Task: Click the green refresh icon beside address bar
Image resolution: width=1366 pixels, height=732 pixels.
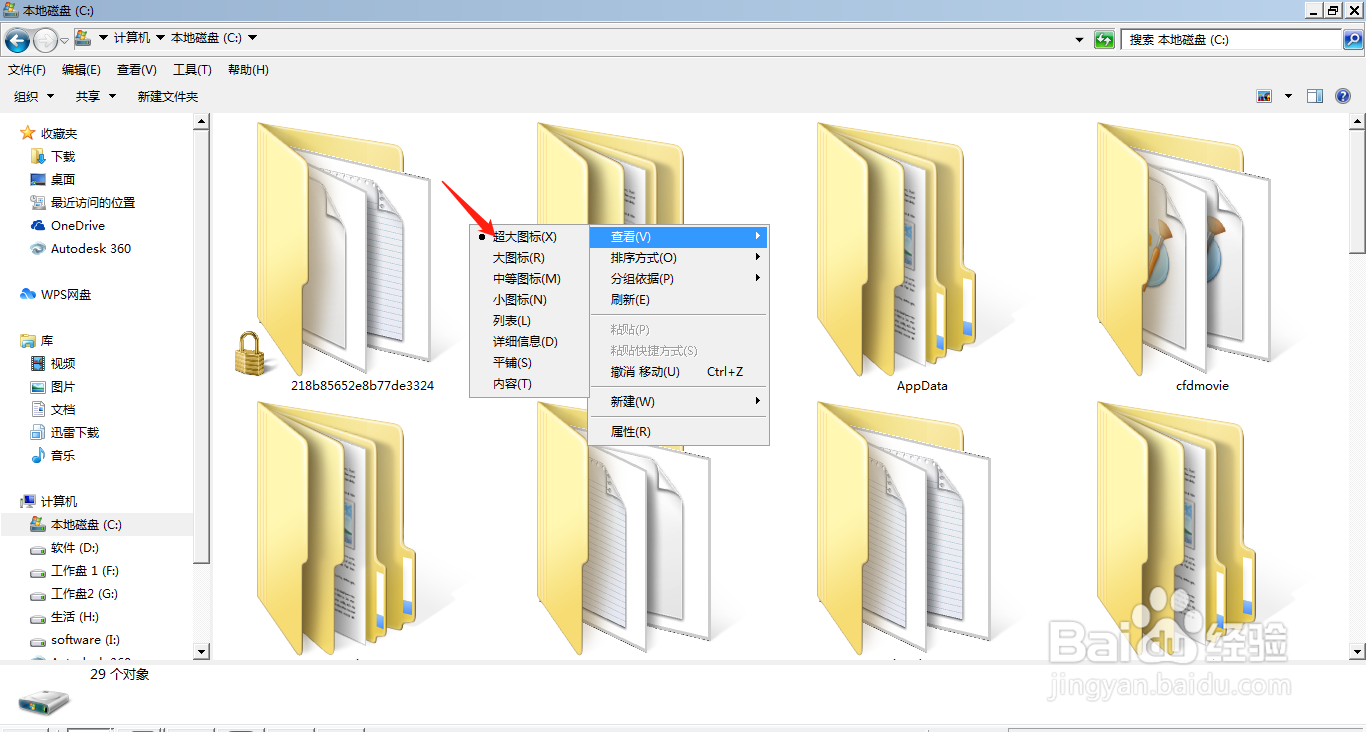Action: tap(1104, 40)
